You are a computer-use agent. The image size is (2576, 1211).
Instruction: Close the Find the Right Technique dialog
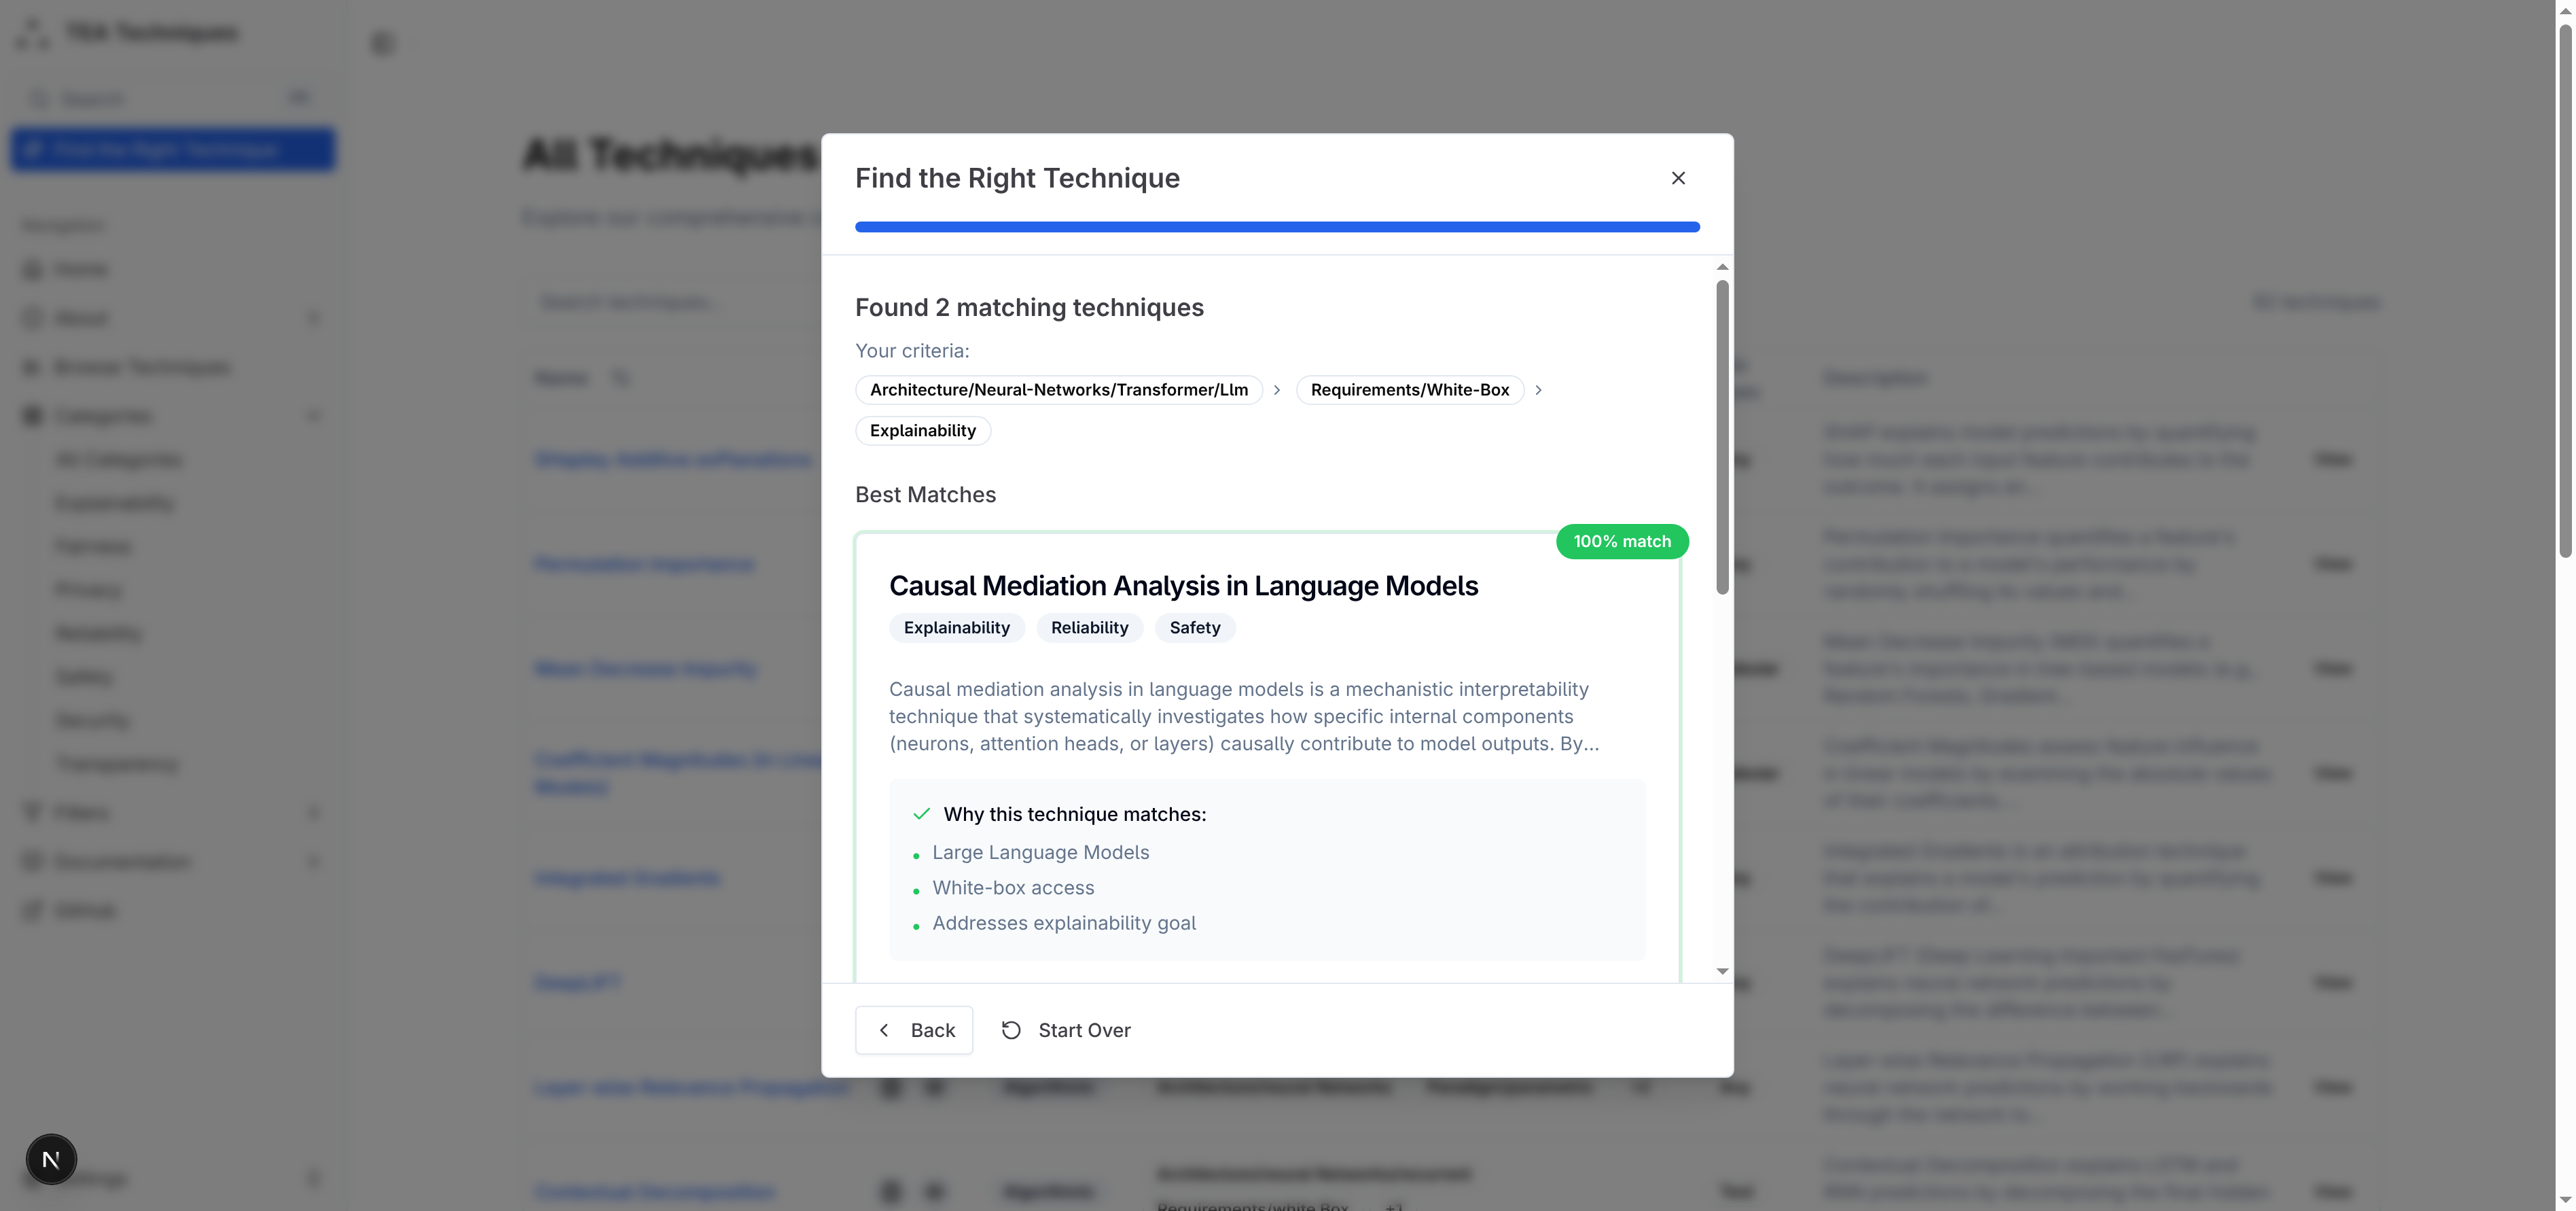click(1678, 178)
